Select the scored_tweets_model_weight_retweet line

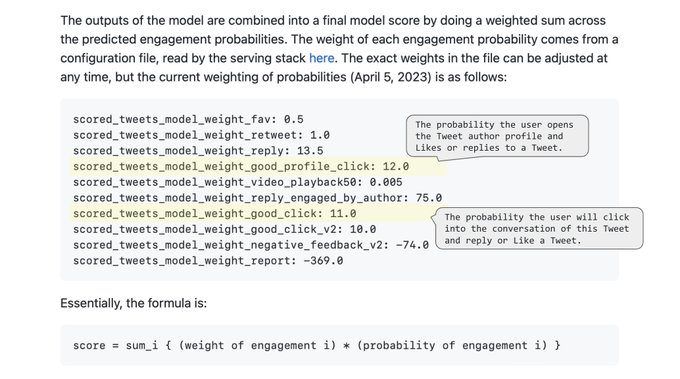(201, 135)
